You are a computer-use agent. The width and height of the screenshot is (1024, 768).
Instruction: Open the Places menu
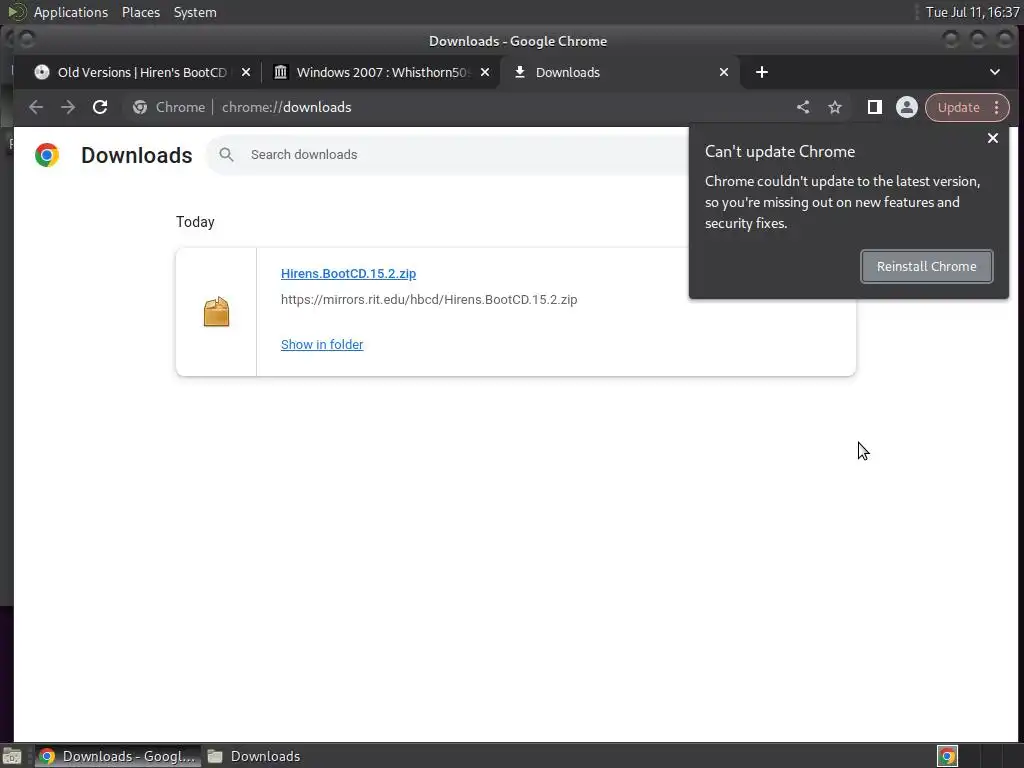pos(141,12)
